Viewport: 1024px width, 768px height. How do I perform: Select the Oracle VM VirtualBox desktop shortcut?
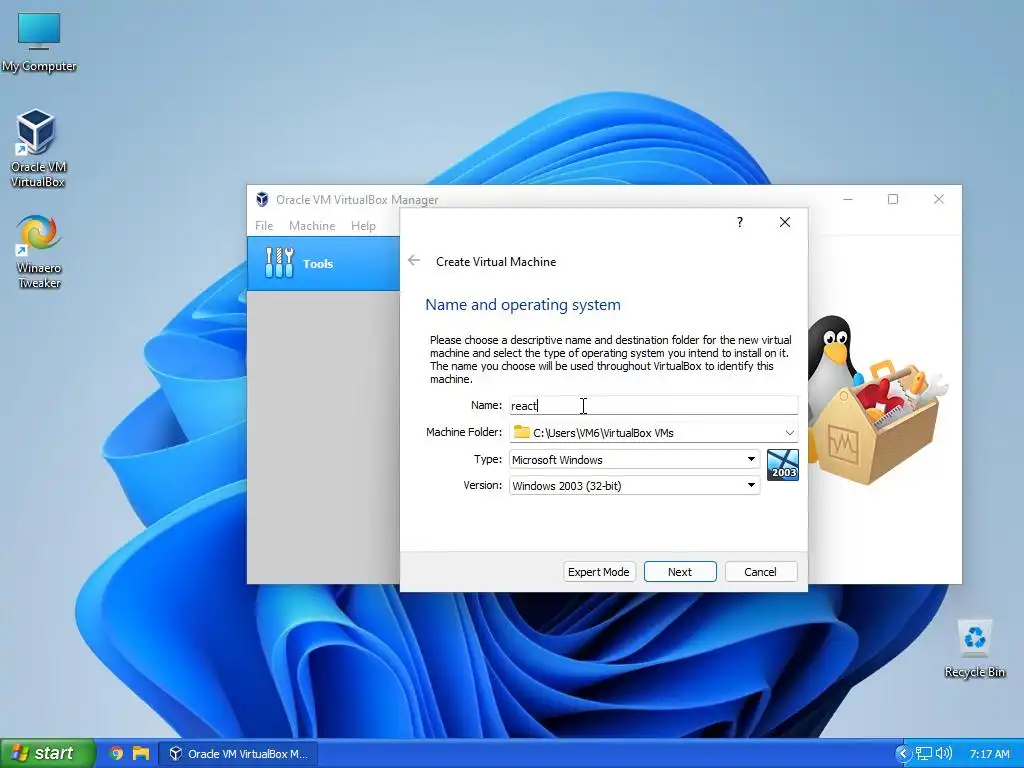37,148
